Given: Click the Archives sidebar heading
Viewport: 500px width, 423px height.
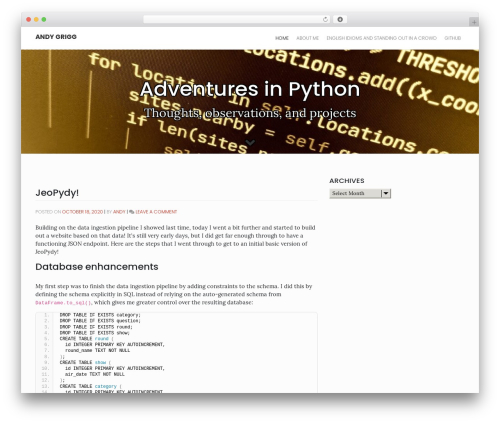Looking at the screenshot, I should click(x=347, y=181).
